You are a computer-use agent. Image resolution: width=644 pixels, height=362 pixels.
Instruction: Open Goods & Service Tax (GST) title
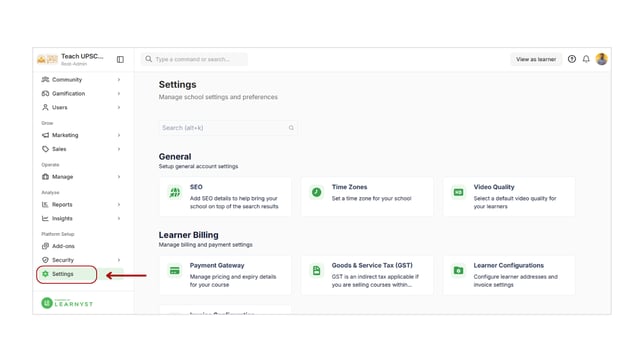pyautogui.click(x=372, y=265)
